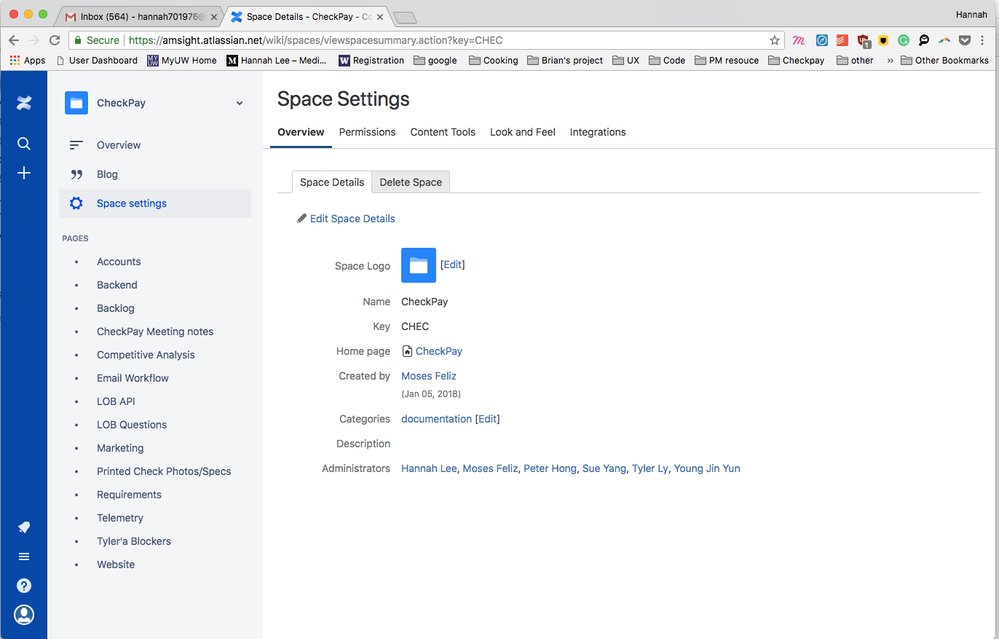Reload the page with refresh icon
Screen dimensions: 999x639
pyautogui.click(x=55, y=40)
